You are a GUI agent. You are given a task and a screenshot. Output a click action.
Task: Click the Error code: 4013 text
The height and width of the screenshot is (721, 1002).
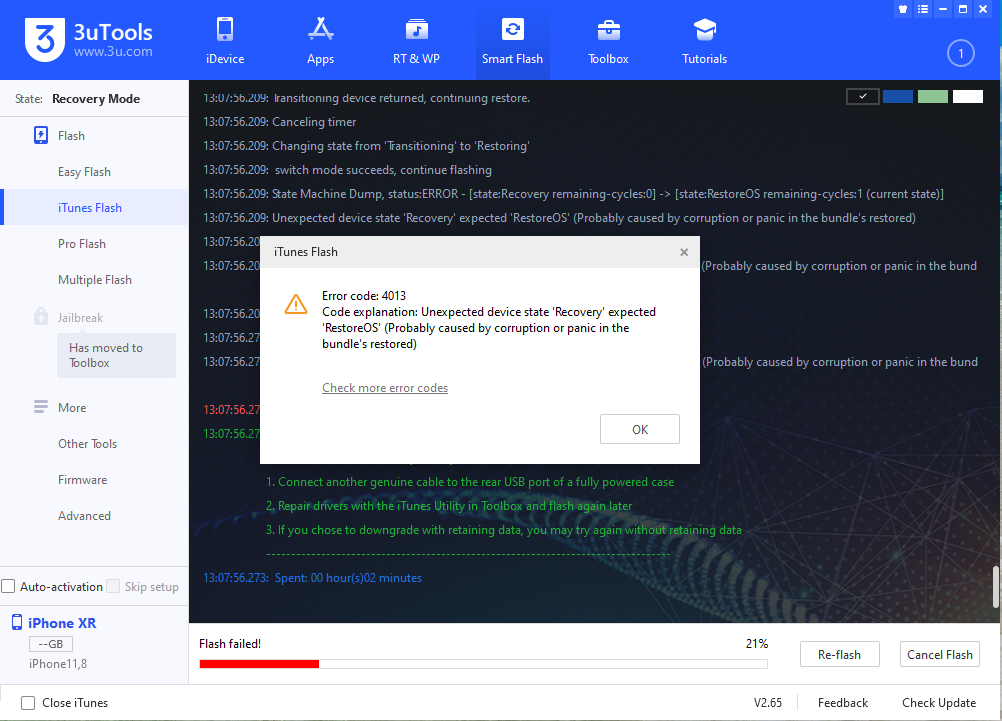364,295
